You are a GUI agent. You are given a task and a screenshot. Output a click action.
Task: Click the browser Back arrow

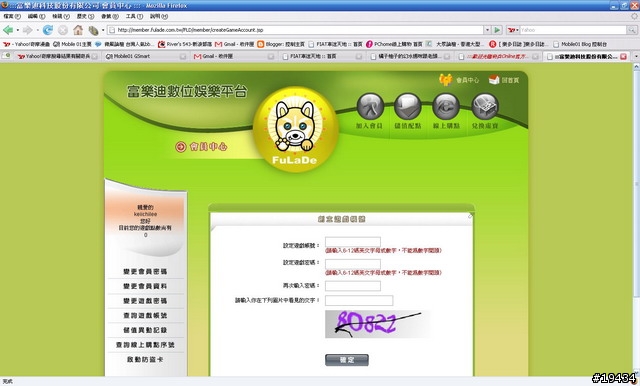click(x=7, y=30)
